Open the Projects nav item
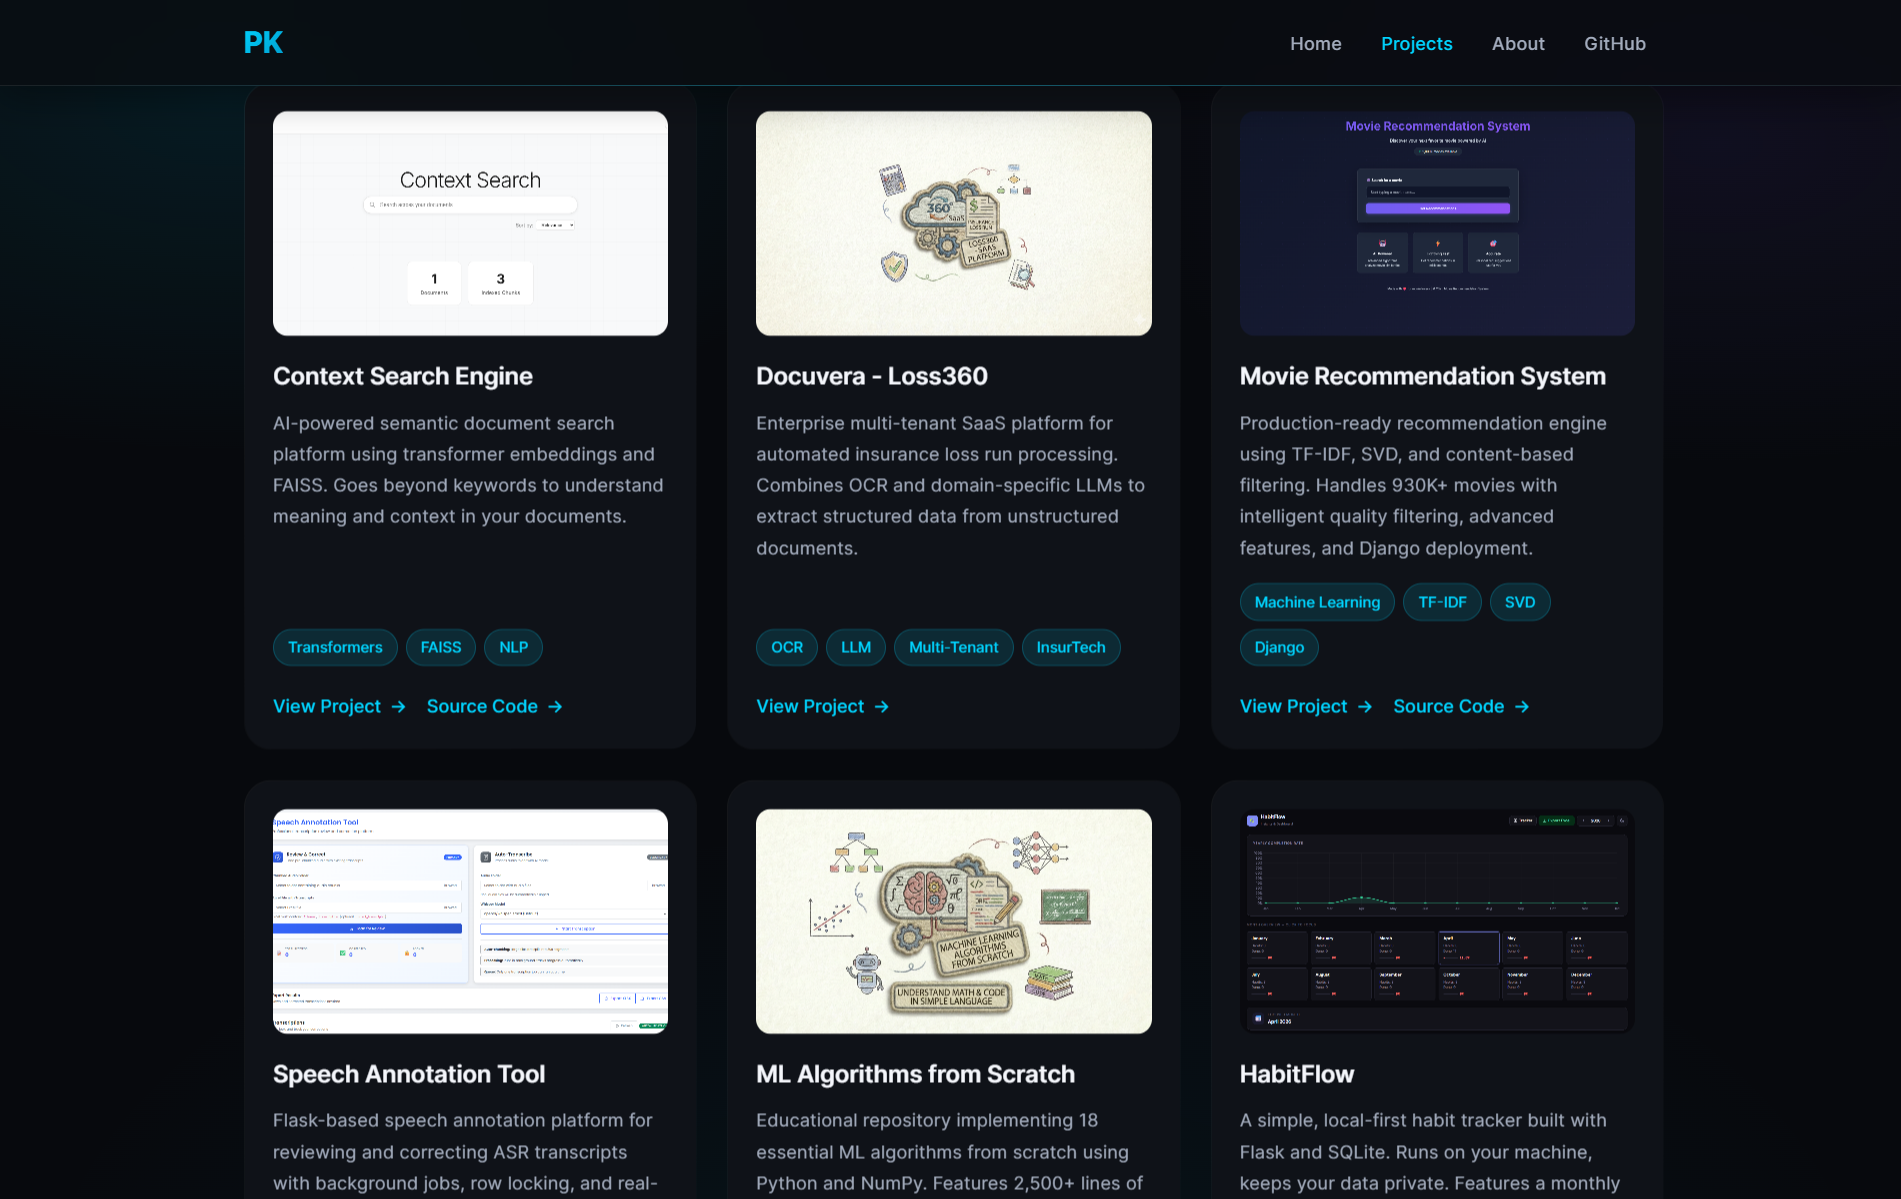The width and height of the screenshot is (1901, 1199). click(x=1416, y=44)
